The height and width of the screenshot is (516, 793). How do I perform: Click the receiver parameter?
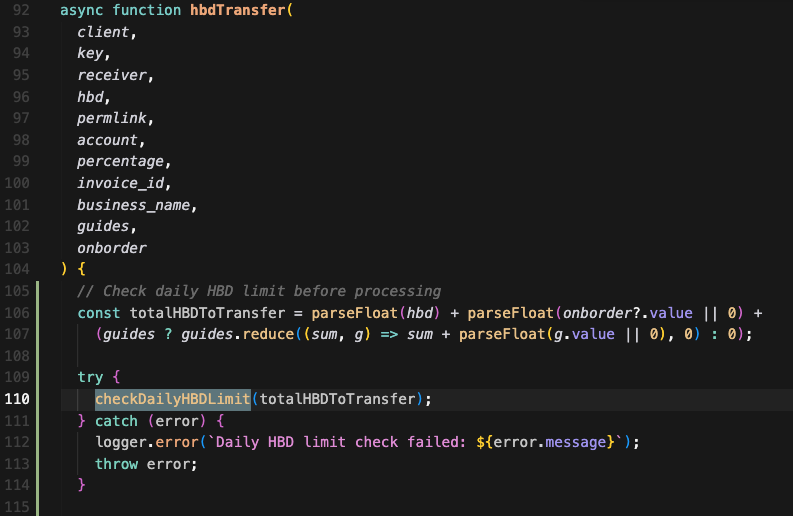113,75
